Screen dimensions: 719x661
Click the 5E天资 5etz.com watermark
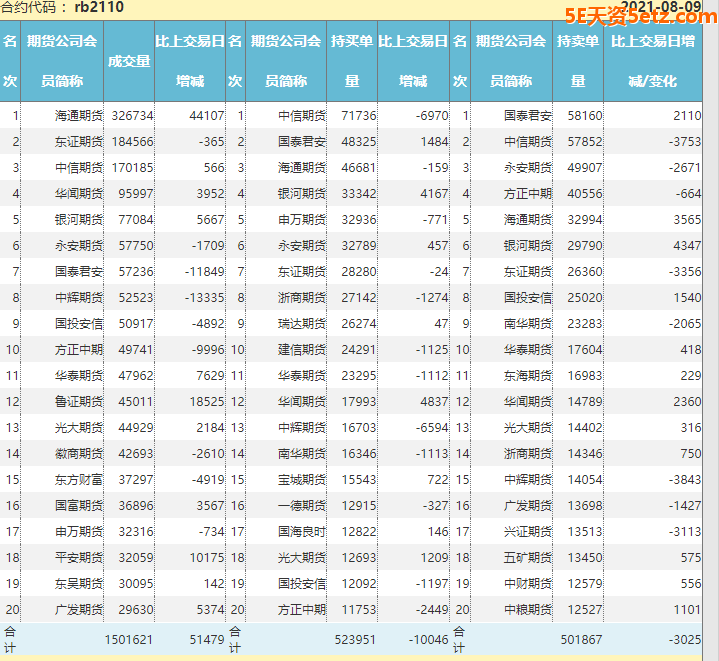[636, 17]
